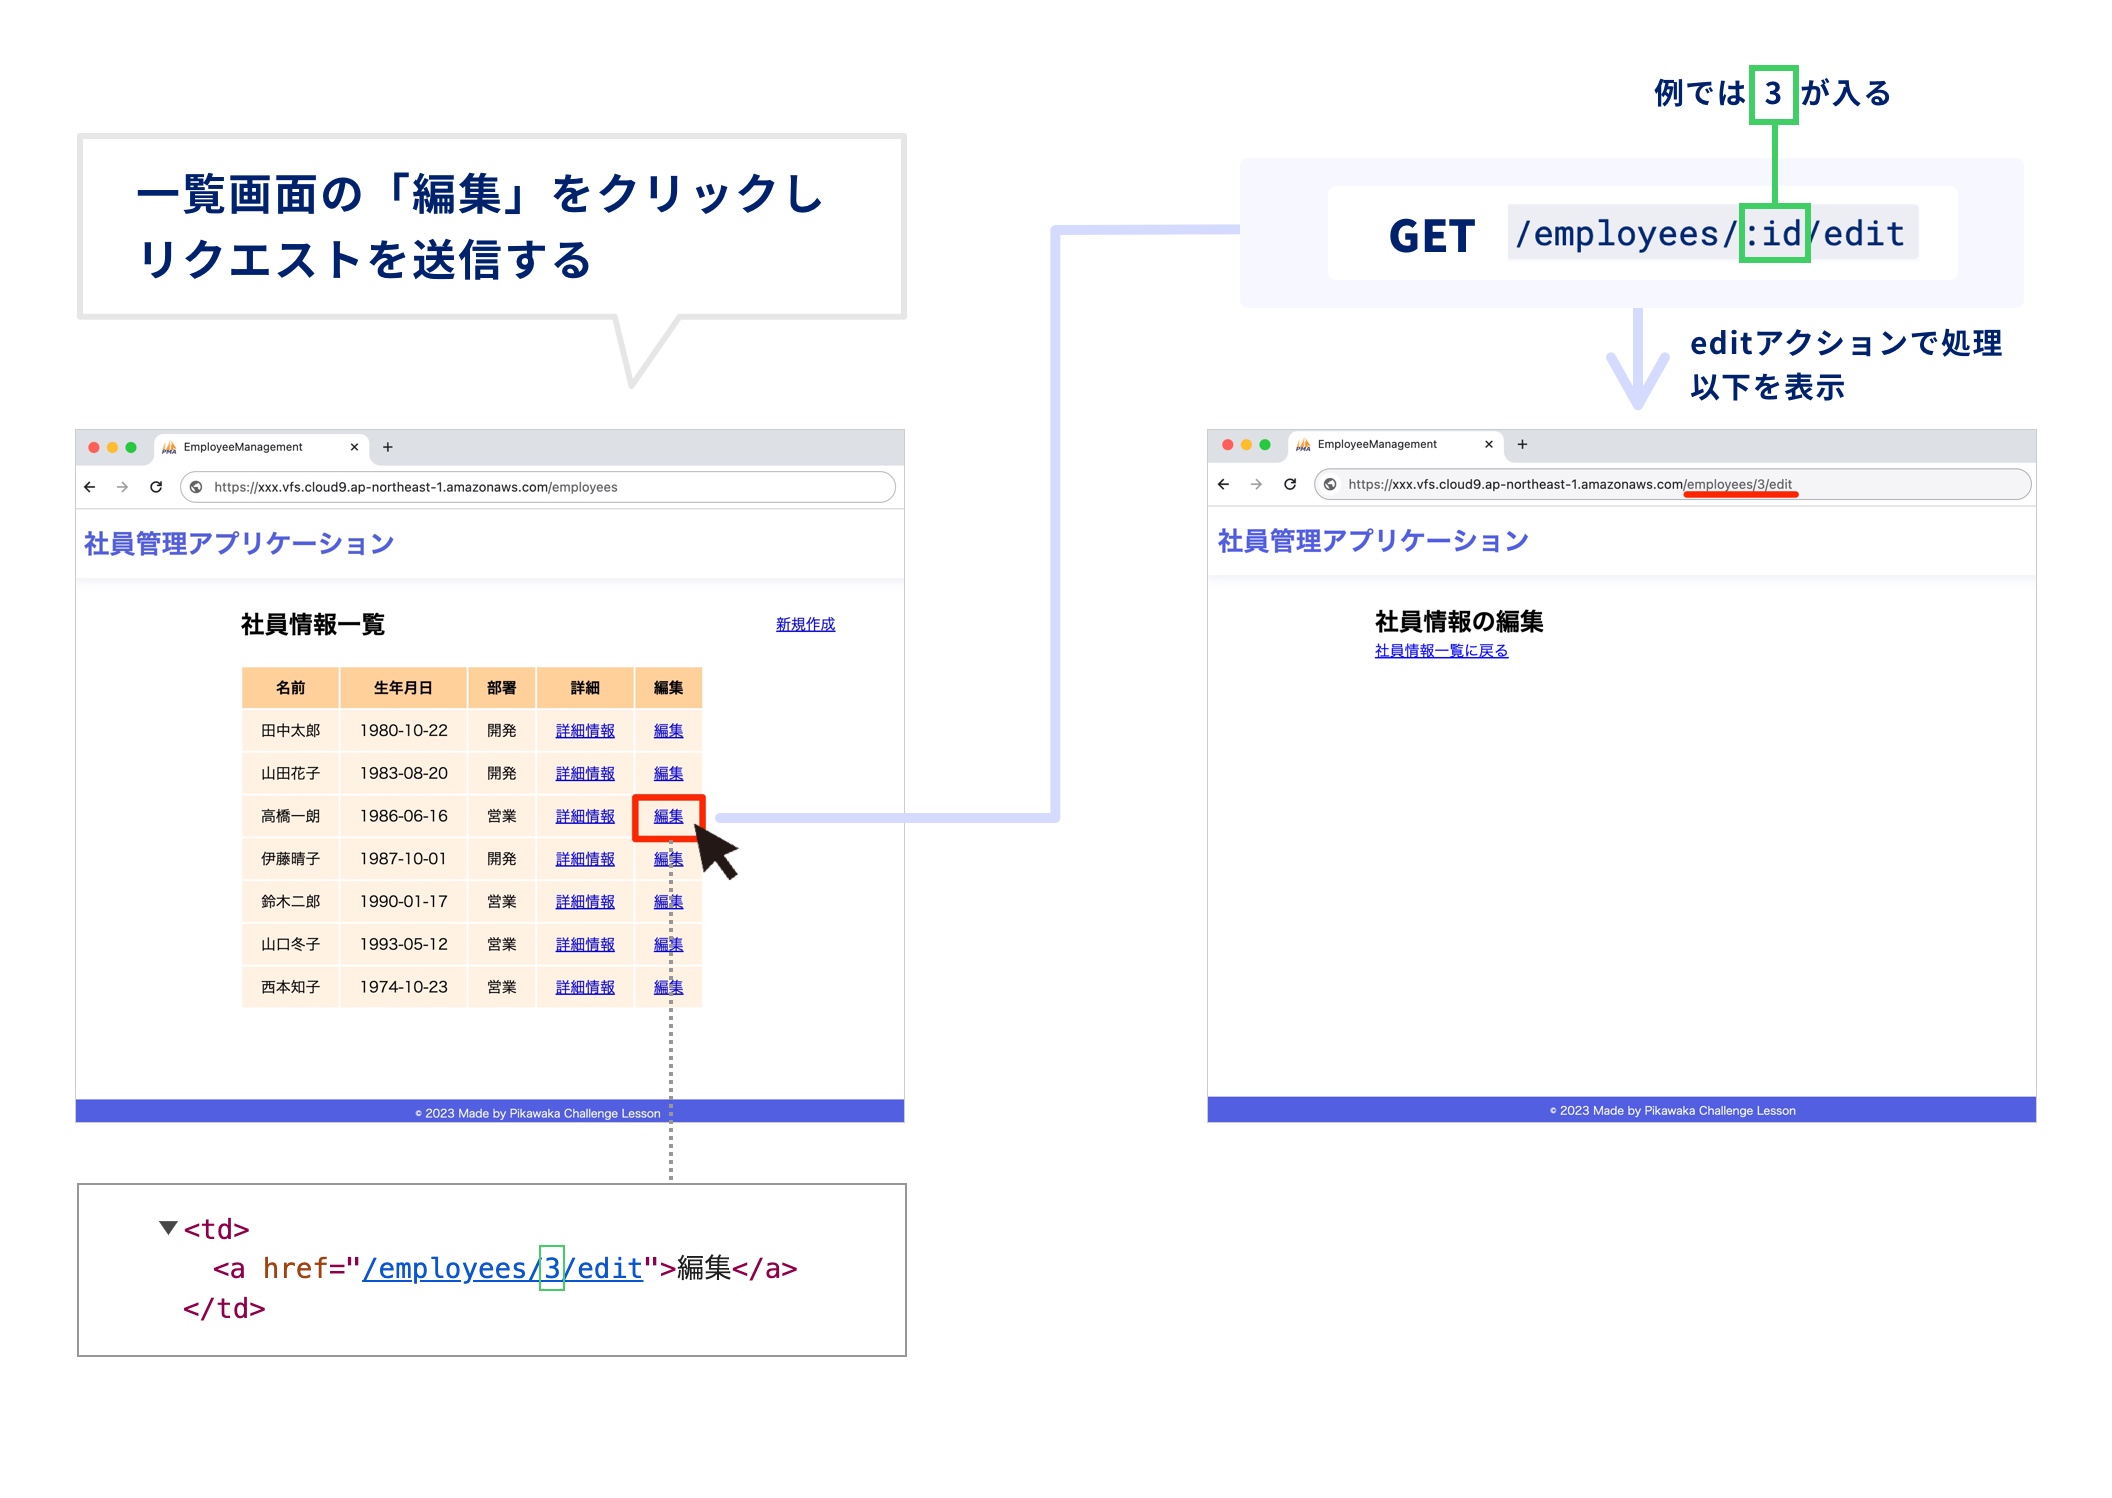
Task: Click the 新規作成 link
Action: (805, 624)
